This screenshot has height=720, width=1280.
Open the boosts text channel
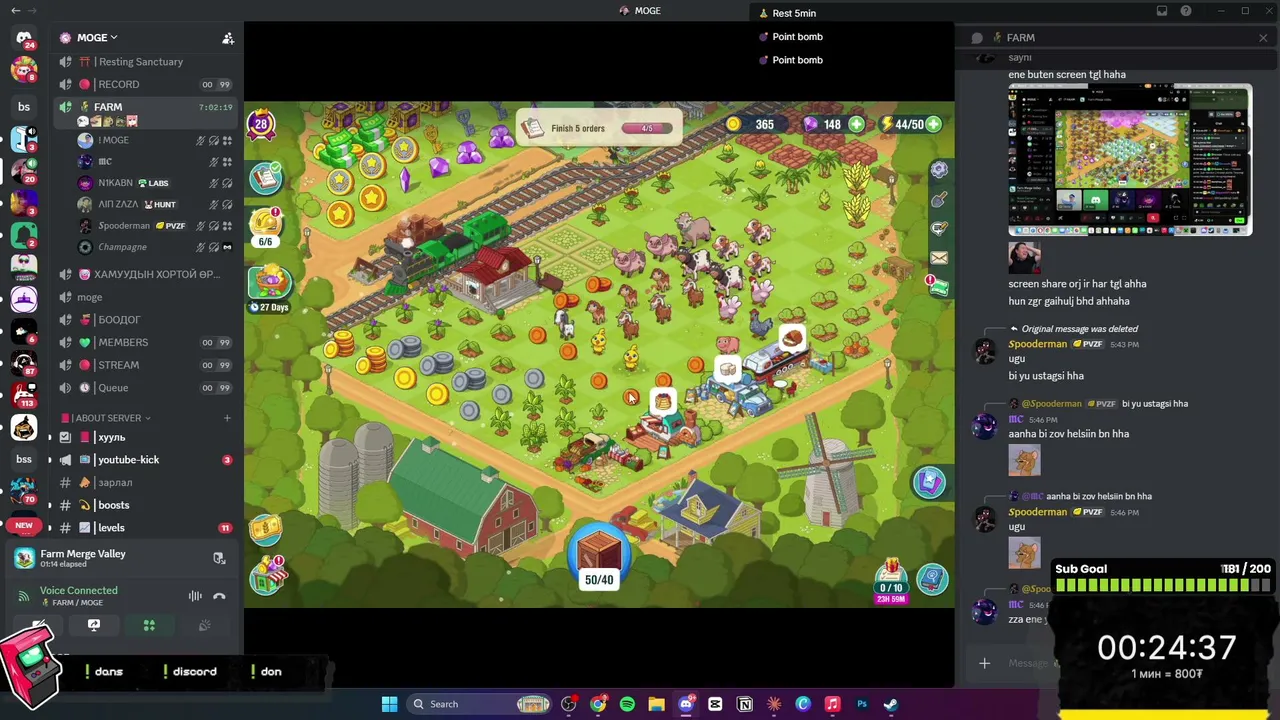point(146,505)
